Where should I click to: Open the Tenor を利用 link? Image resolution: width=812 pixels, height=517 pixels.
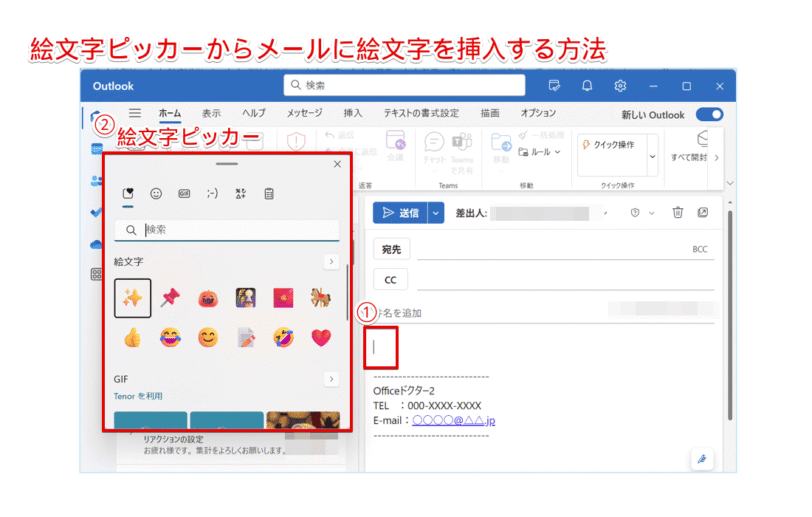tap(138, 396)
